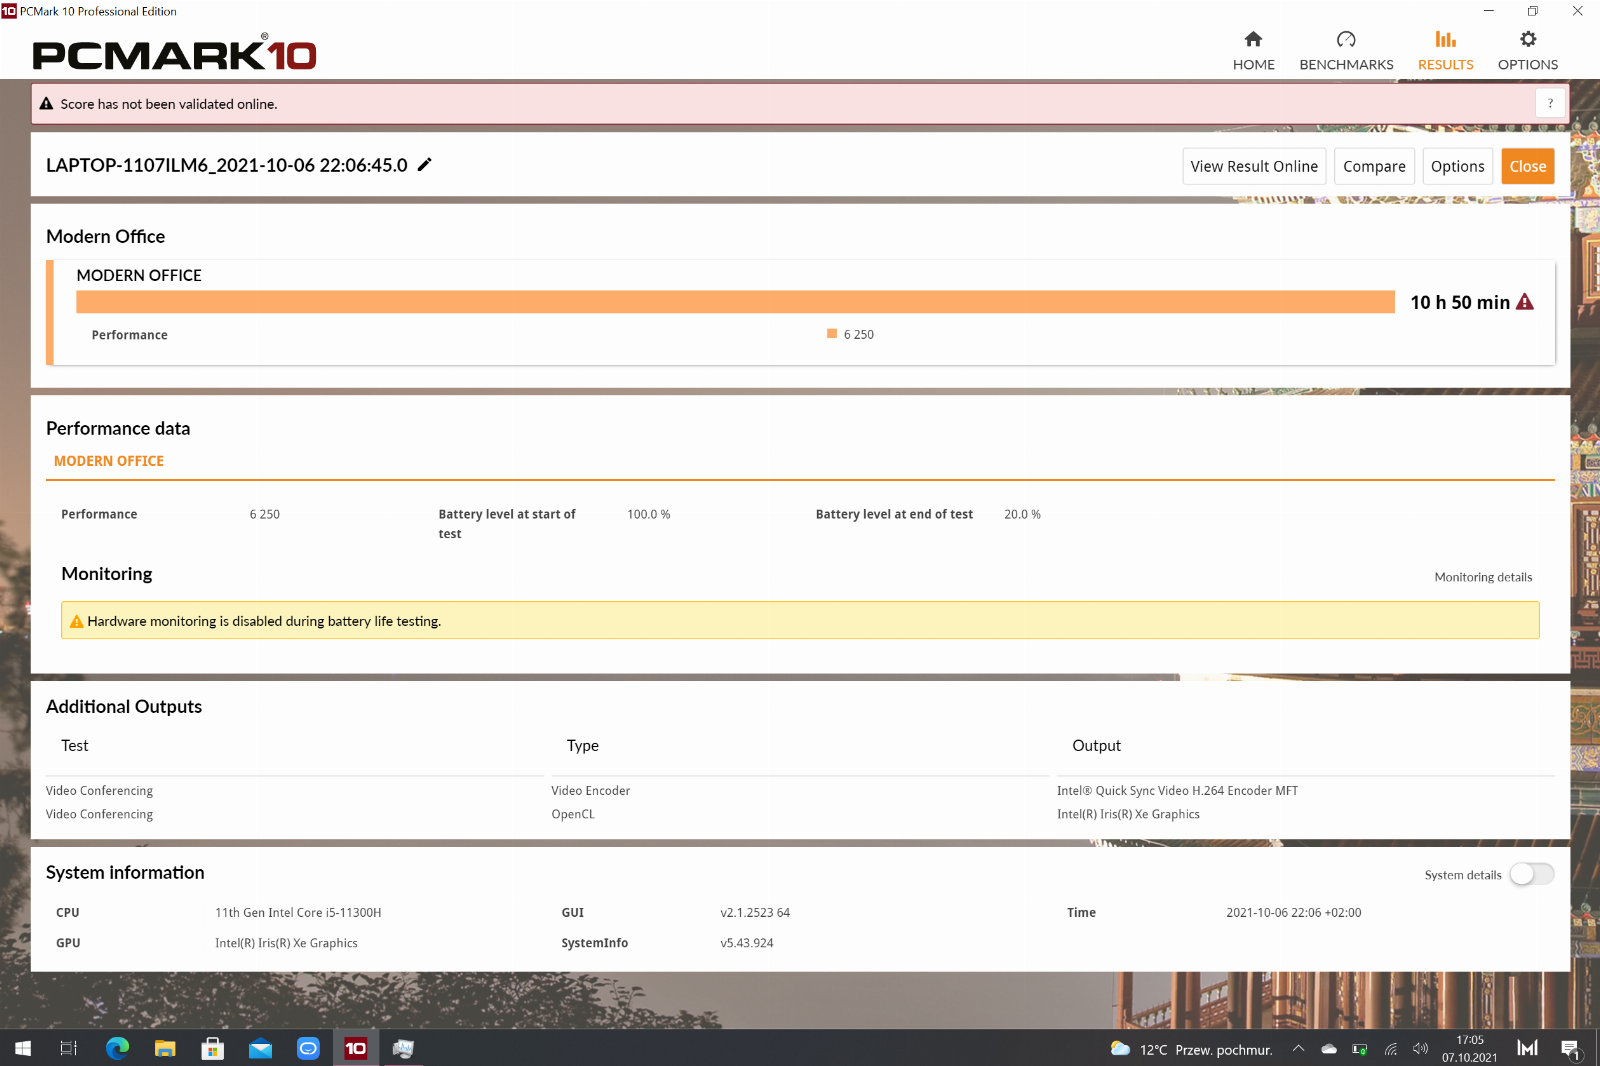Launch Microsoft Edge from the taskbar
Image resolution: width=1600 pixels, height=1066 pixels.
coord(117,1048)
